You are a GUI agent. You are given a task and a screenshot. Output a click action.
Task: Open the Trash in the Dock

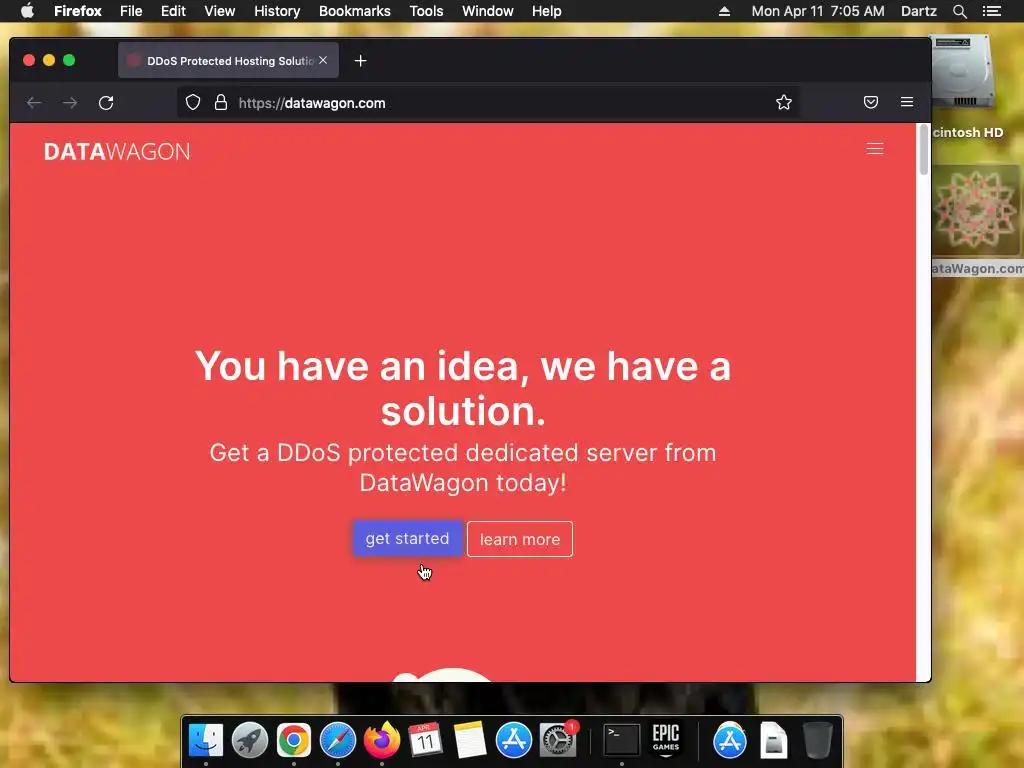[x=818, y=741]
